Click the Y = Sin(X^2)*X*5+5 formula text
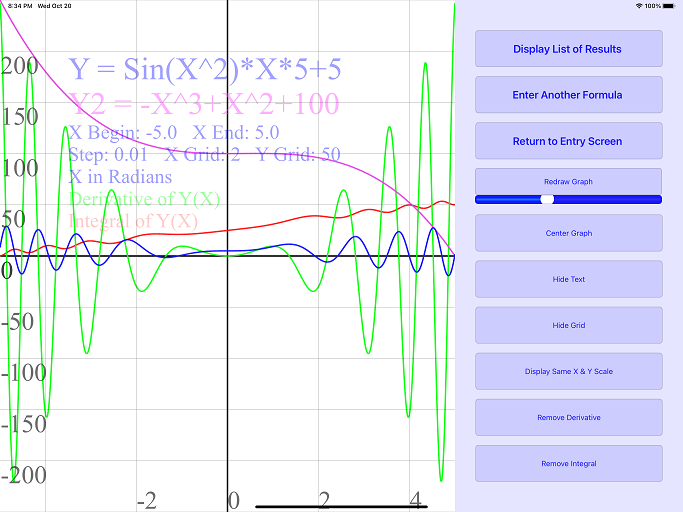The width and height of the screenshot is (683, 512). tap(204, 69)
